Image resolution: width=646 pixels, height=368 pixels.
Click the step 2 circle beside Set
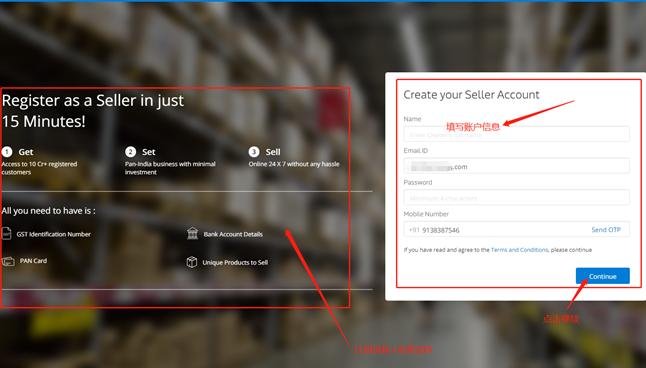click(131, 152)
